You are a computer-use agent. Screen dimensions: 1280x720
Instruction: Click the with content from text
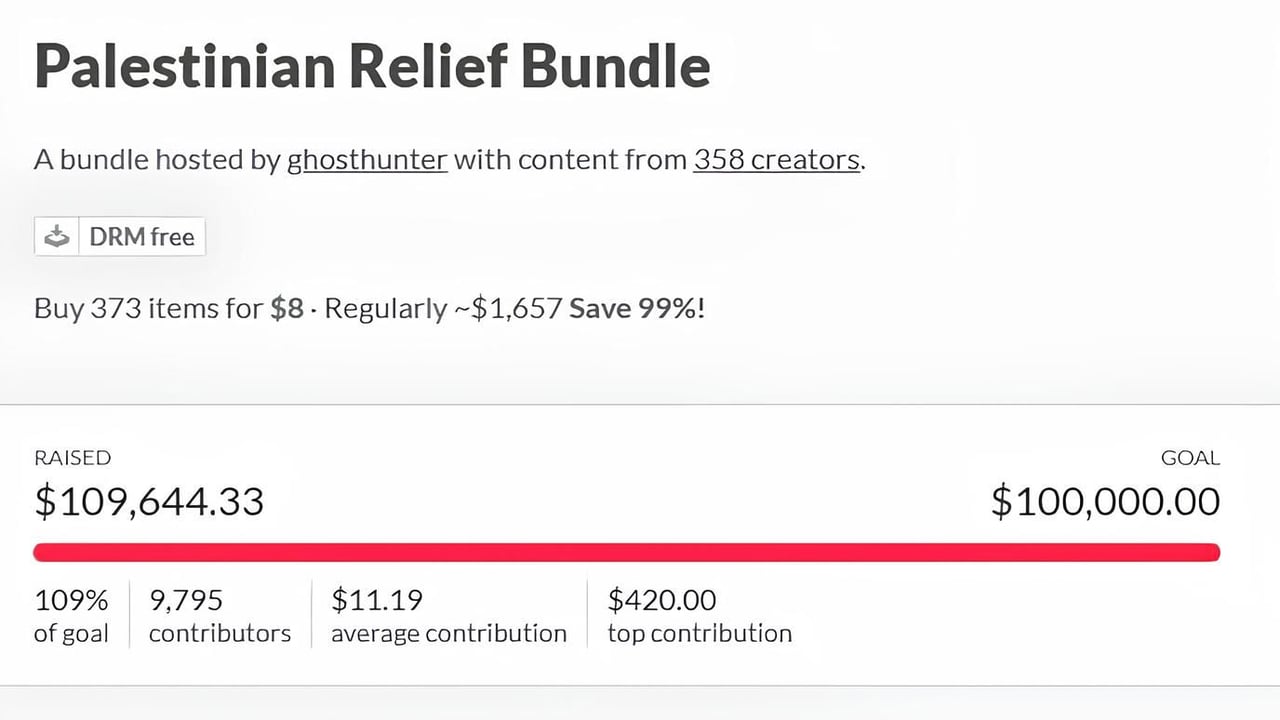point(570,160)
